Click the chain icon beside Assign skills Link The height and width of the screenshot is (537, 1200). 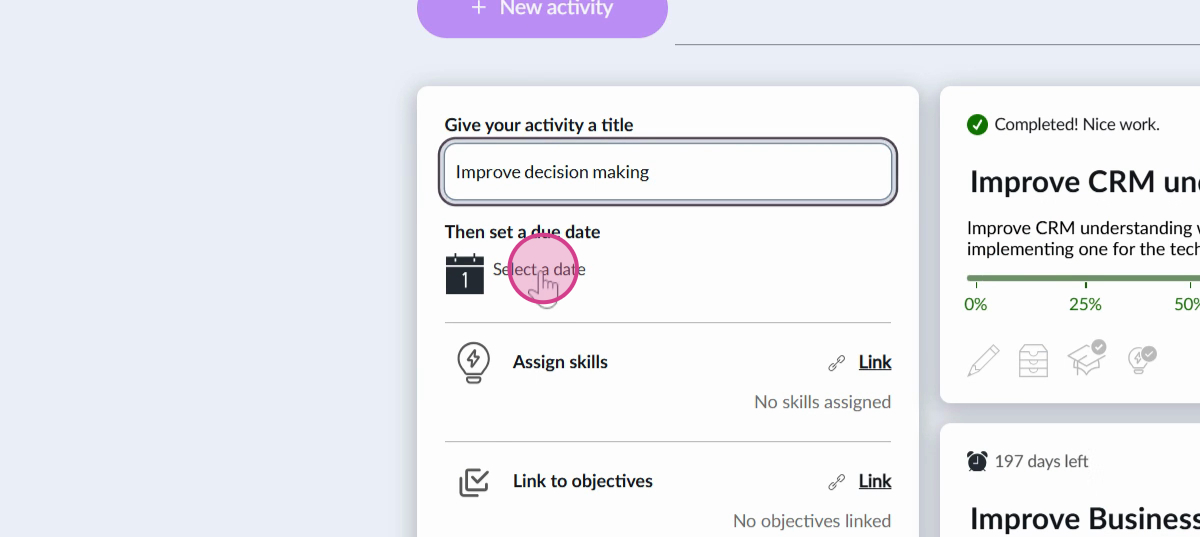point(837,363)
